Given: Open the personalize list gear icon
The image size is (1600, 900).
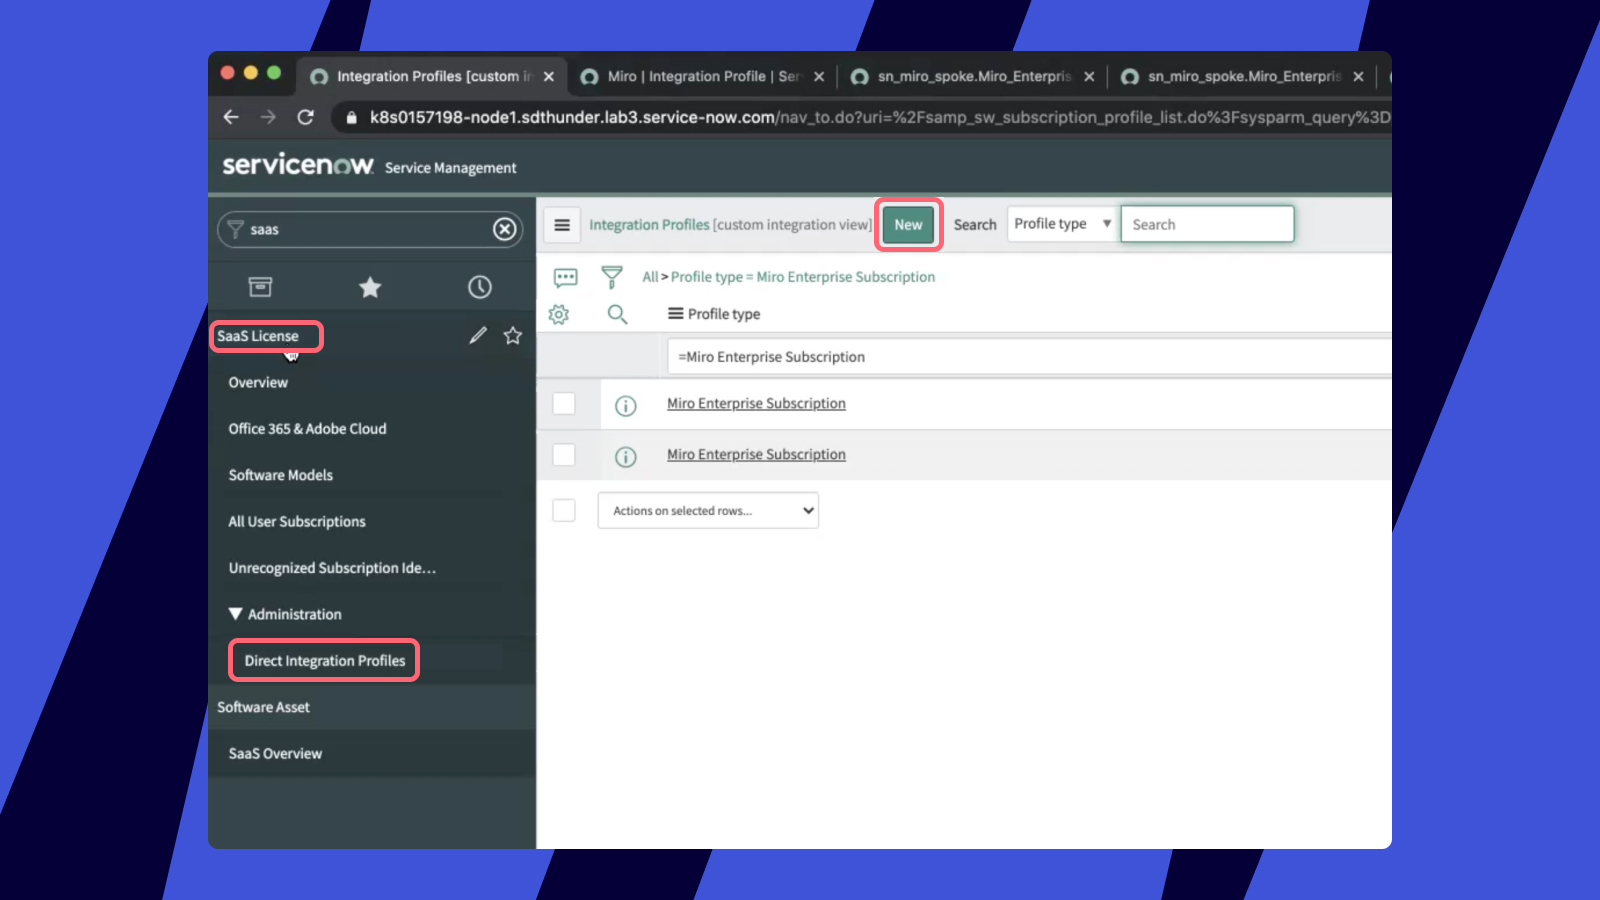Looking at the screenshot, I should (x=559, y=314).
